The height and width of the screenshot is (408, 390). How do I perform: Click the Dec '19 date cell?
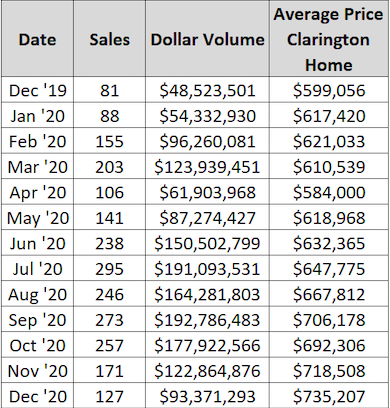[37, 90]
